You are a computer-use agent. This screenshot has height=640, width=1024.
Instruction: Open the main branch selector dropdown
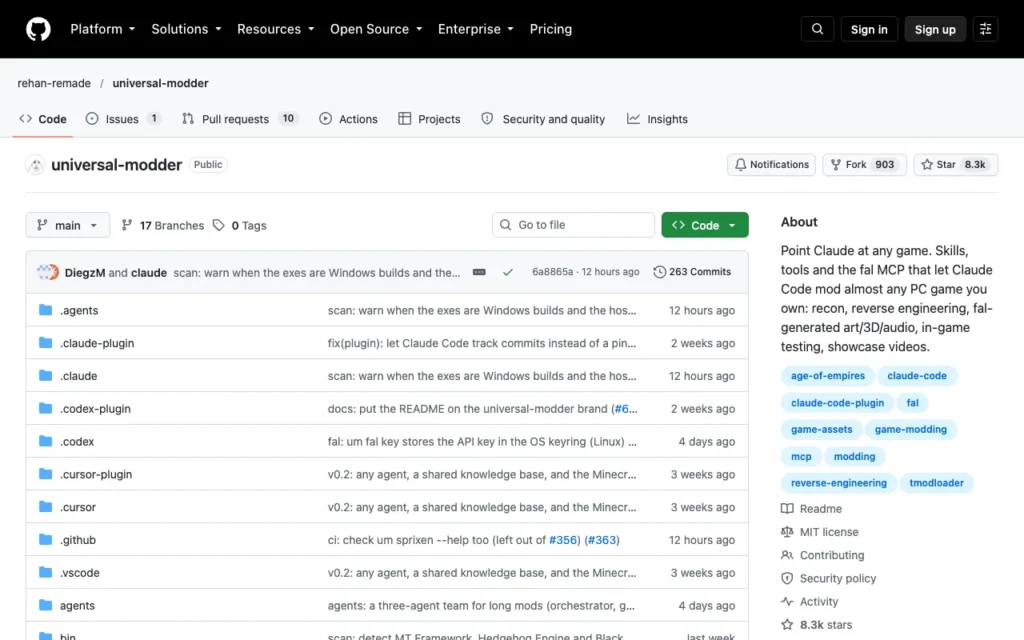[x=68, y=225]
